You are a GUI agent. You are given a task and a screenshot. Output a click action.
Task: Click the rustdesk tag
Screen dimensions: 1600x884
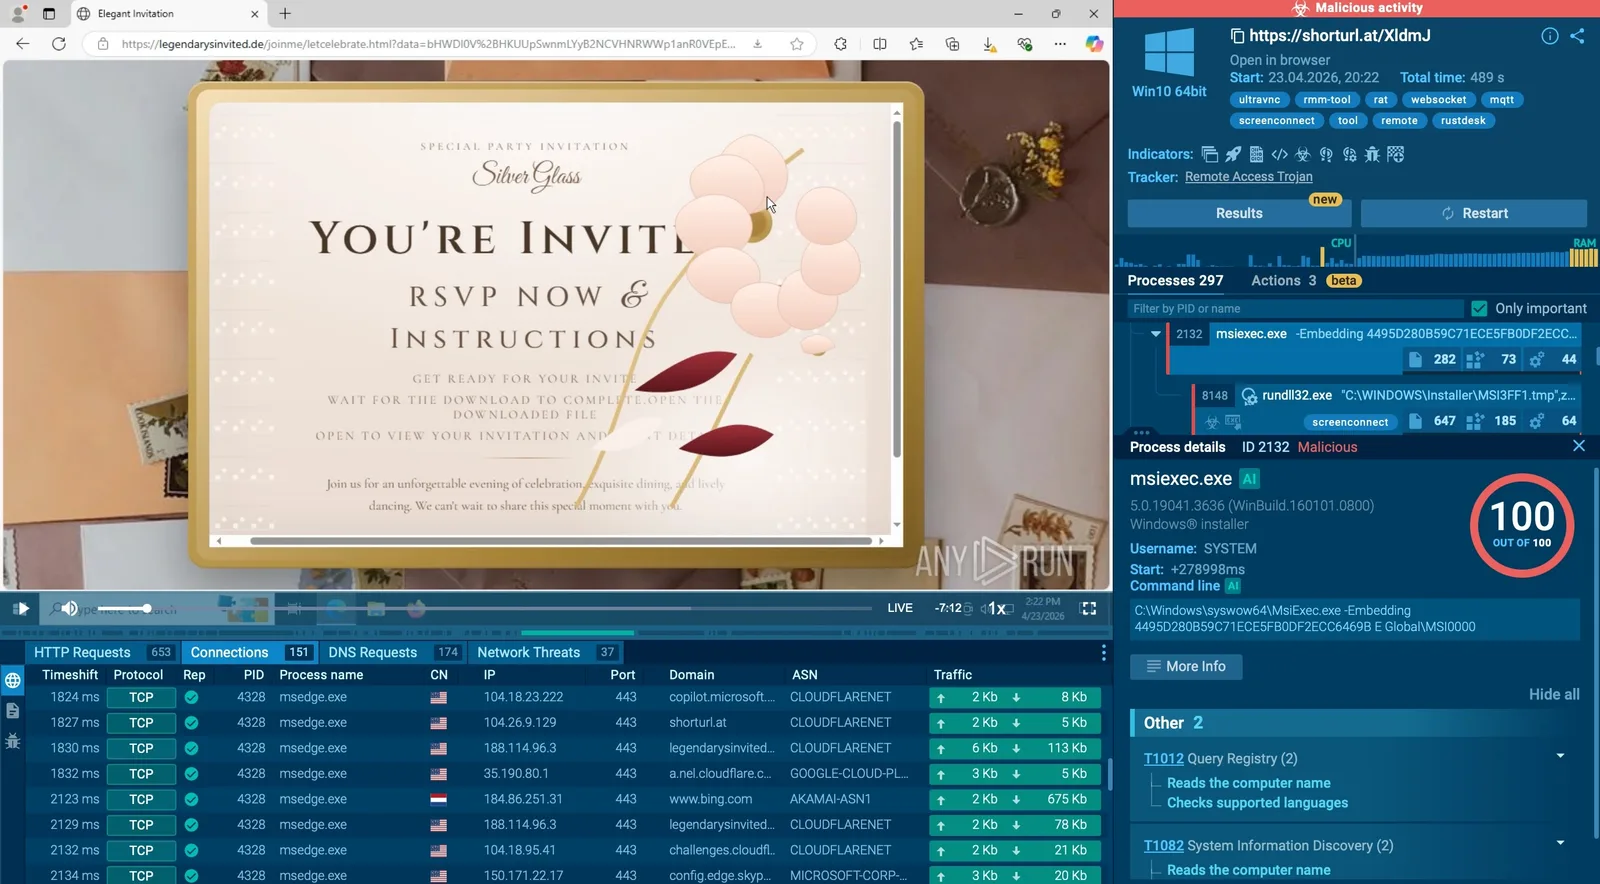(1463, 121)
